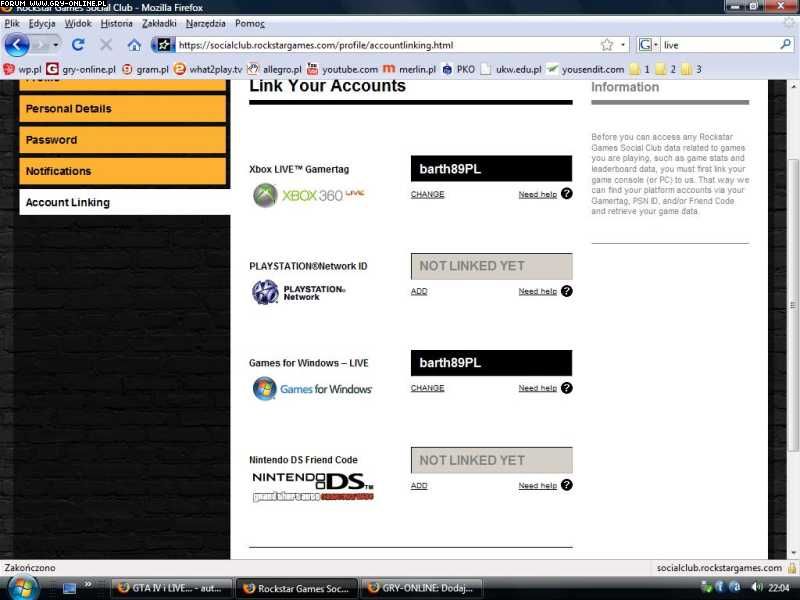
Task: Open the gry-online.pl bookmark
Action: pyautogui.click(x=81, y=69)
